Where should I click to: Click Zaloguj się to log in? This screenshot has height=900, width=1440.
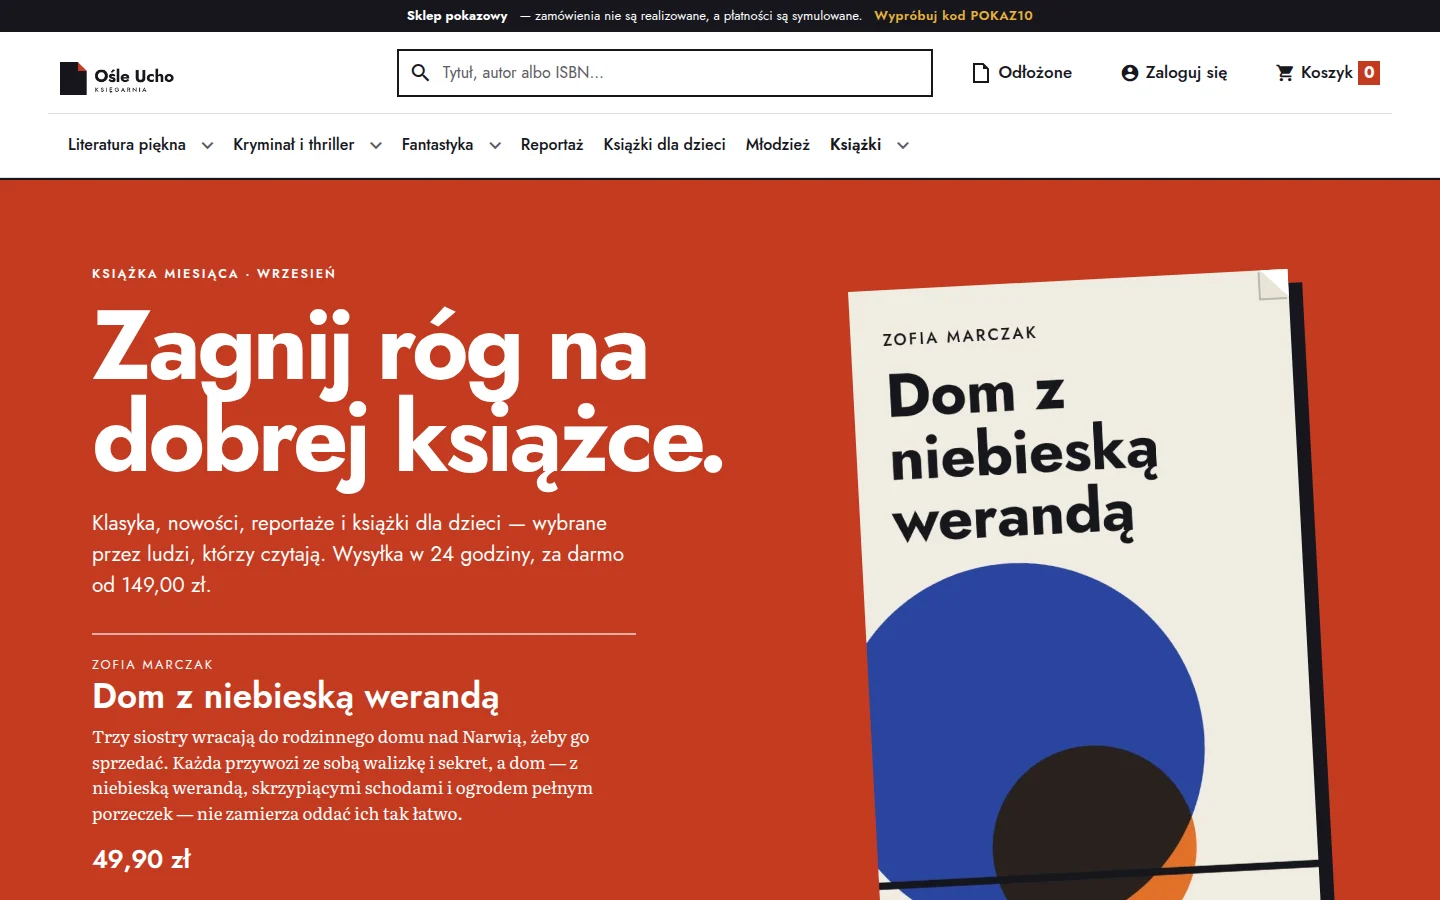click(x=1186, y=73)
